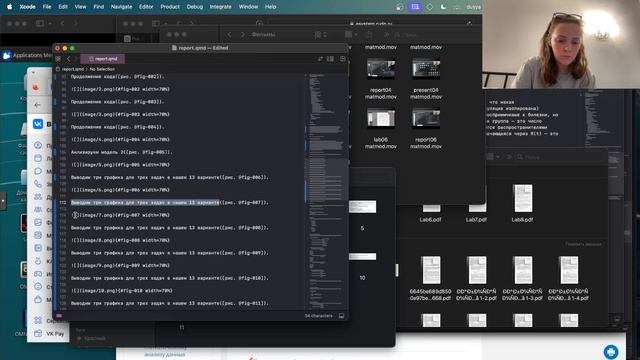640x360 pixels.
Task: Open the Integrate menu
Action: click(220, 7)
